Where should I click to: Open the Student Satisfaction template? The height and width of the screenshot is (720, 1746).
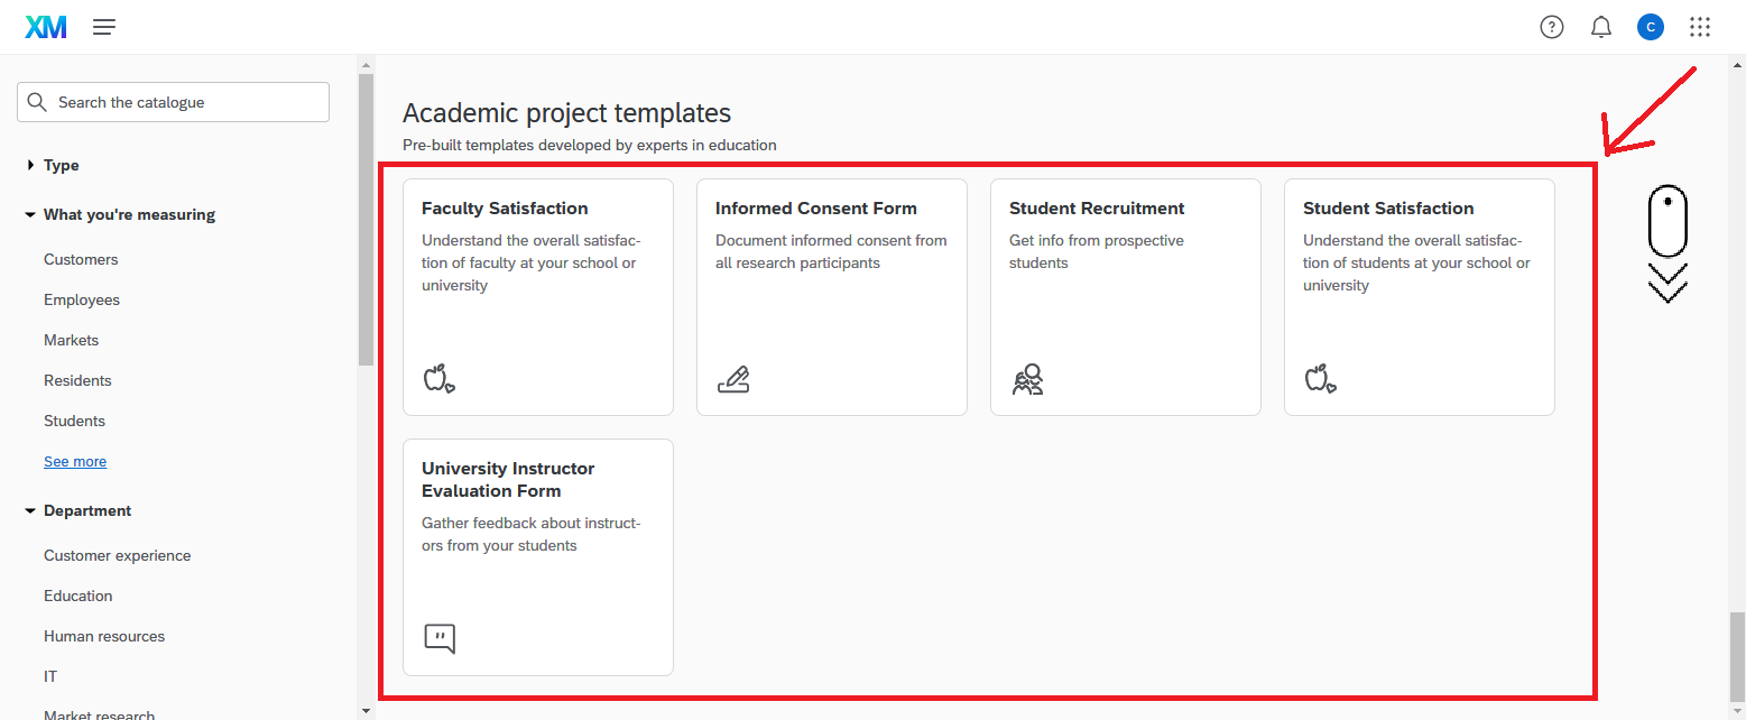1418,296
